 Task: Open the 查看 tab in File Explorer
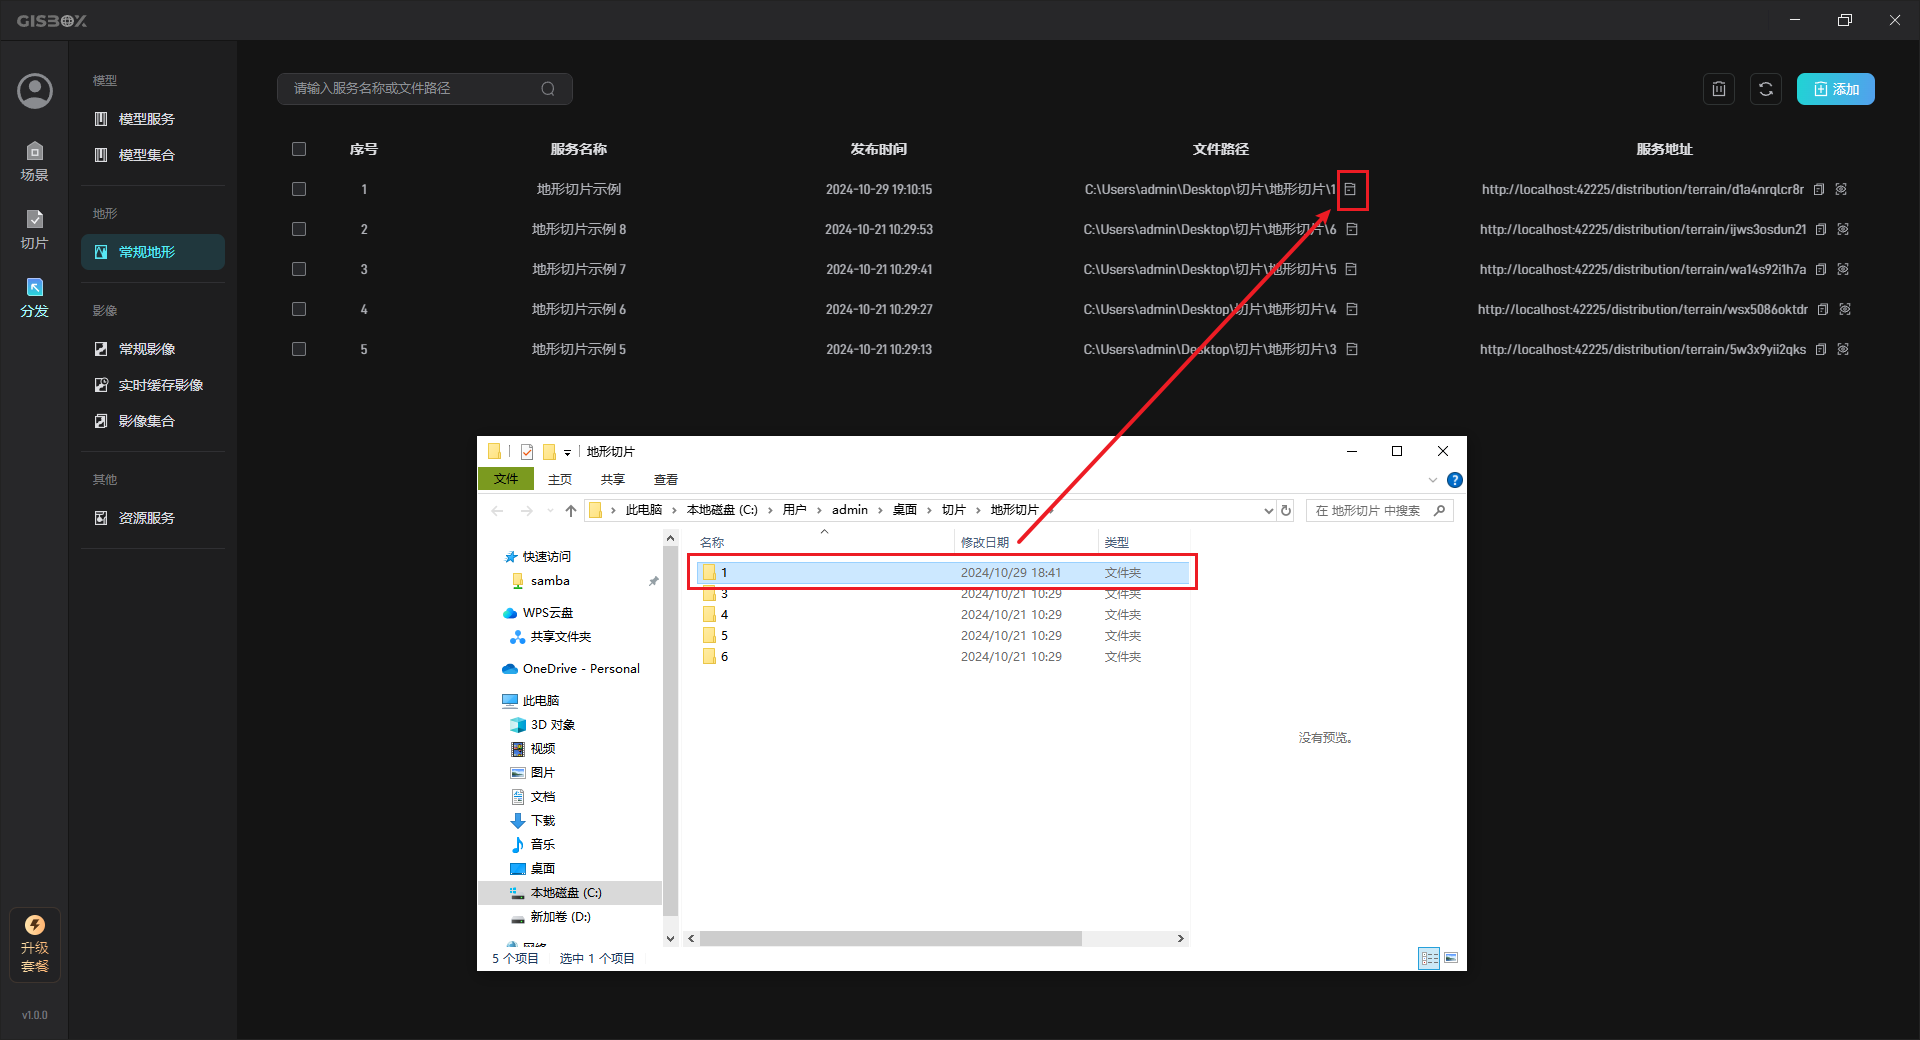pos(666,480)
